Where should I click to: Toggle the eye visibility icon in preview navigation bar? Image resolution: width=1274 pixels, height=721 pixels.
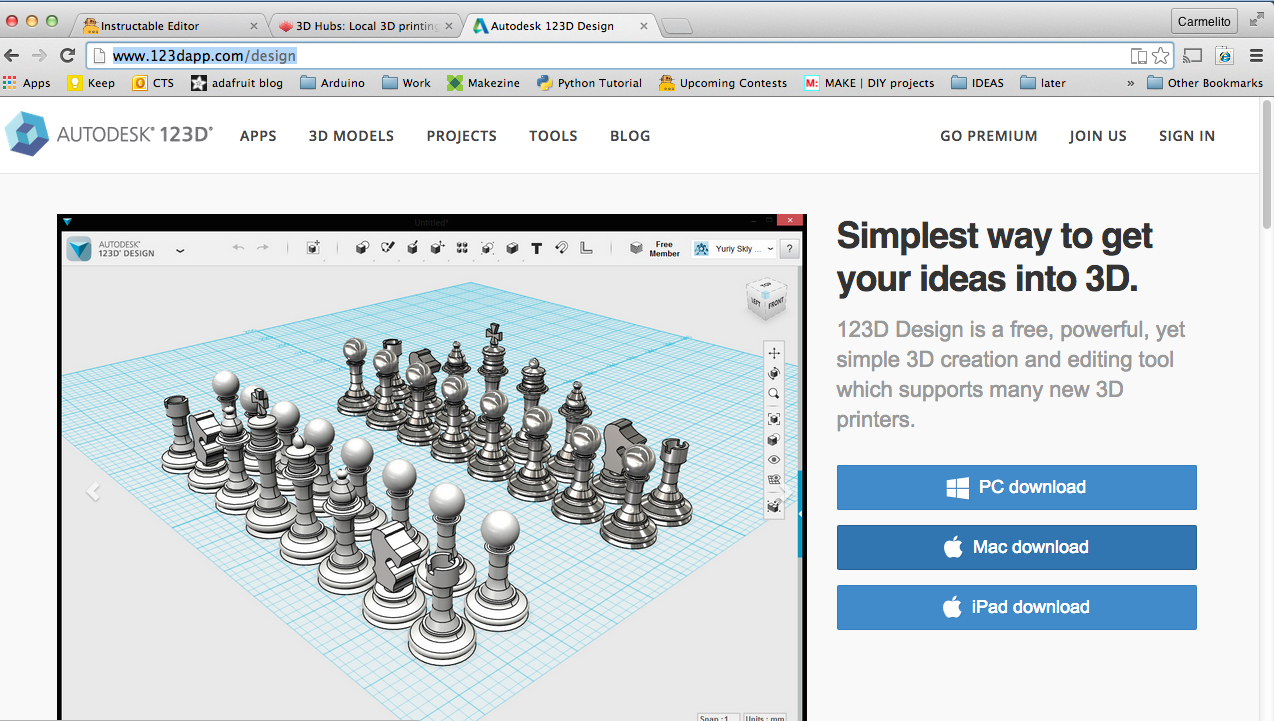coord(774,460)
